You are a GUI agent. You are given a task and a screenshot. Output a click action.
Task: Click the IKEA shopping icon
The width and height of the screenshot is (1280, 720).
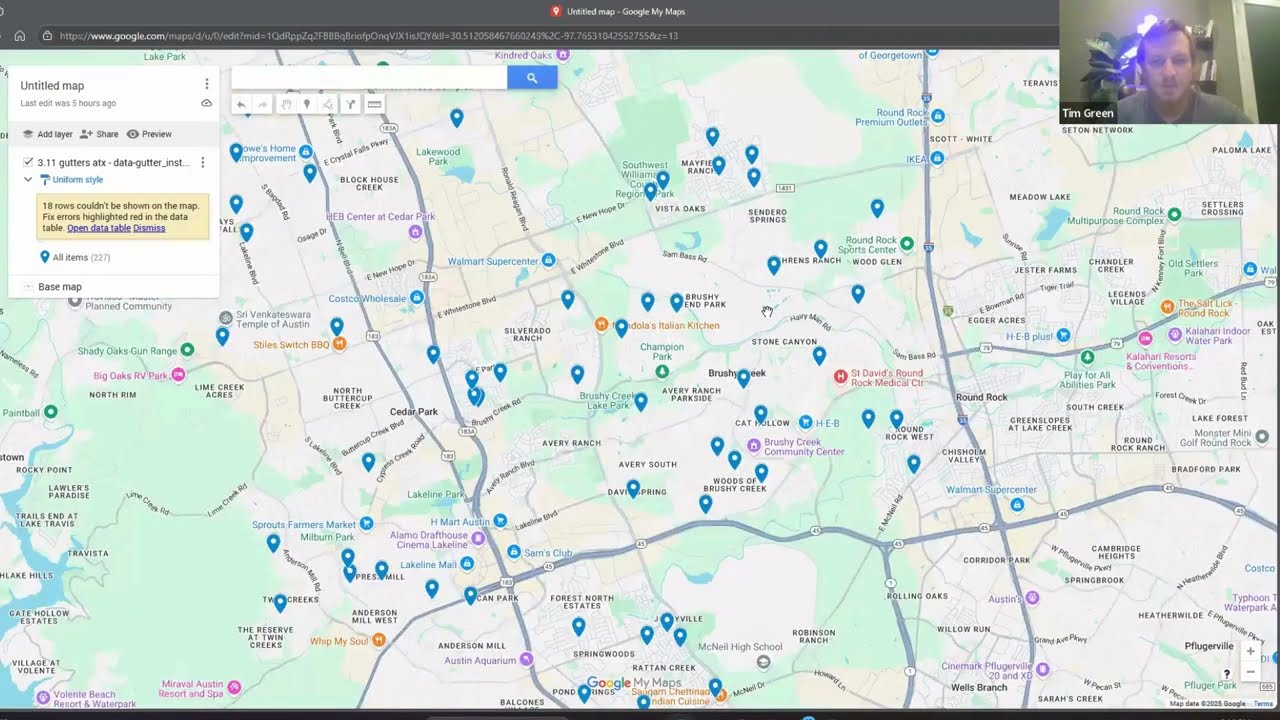point(937,158)
